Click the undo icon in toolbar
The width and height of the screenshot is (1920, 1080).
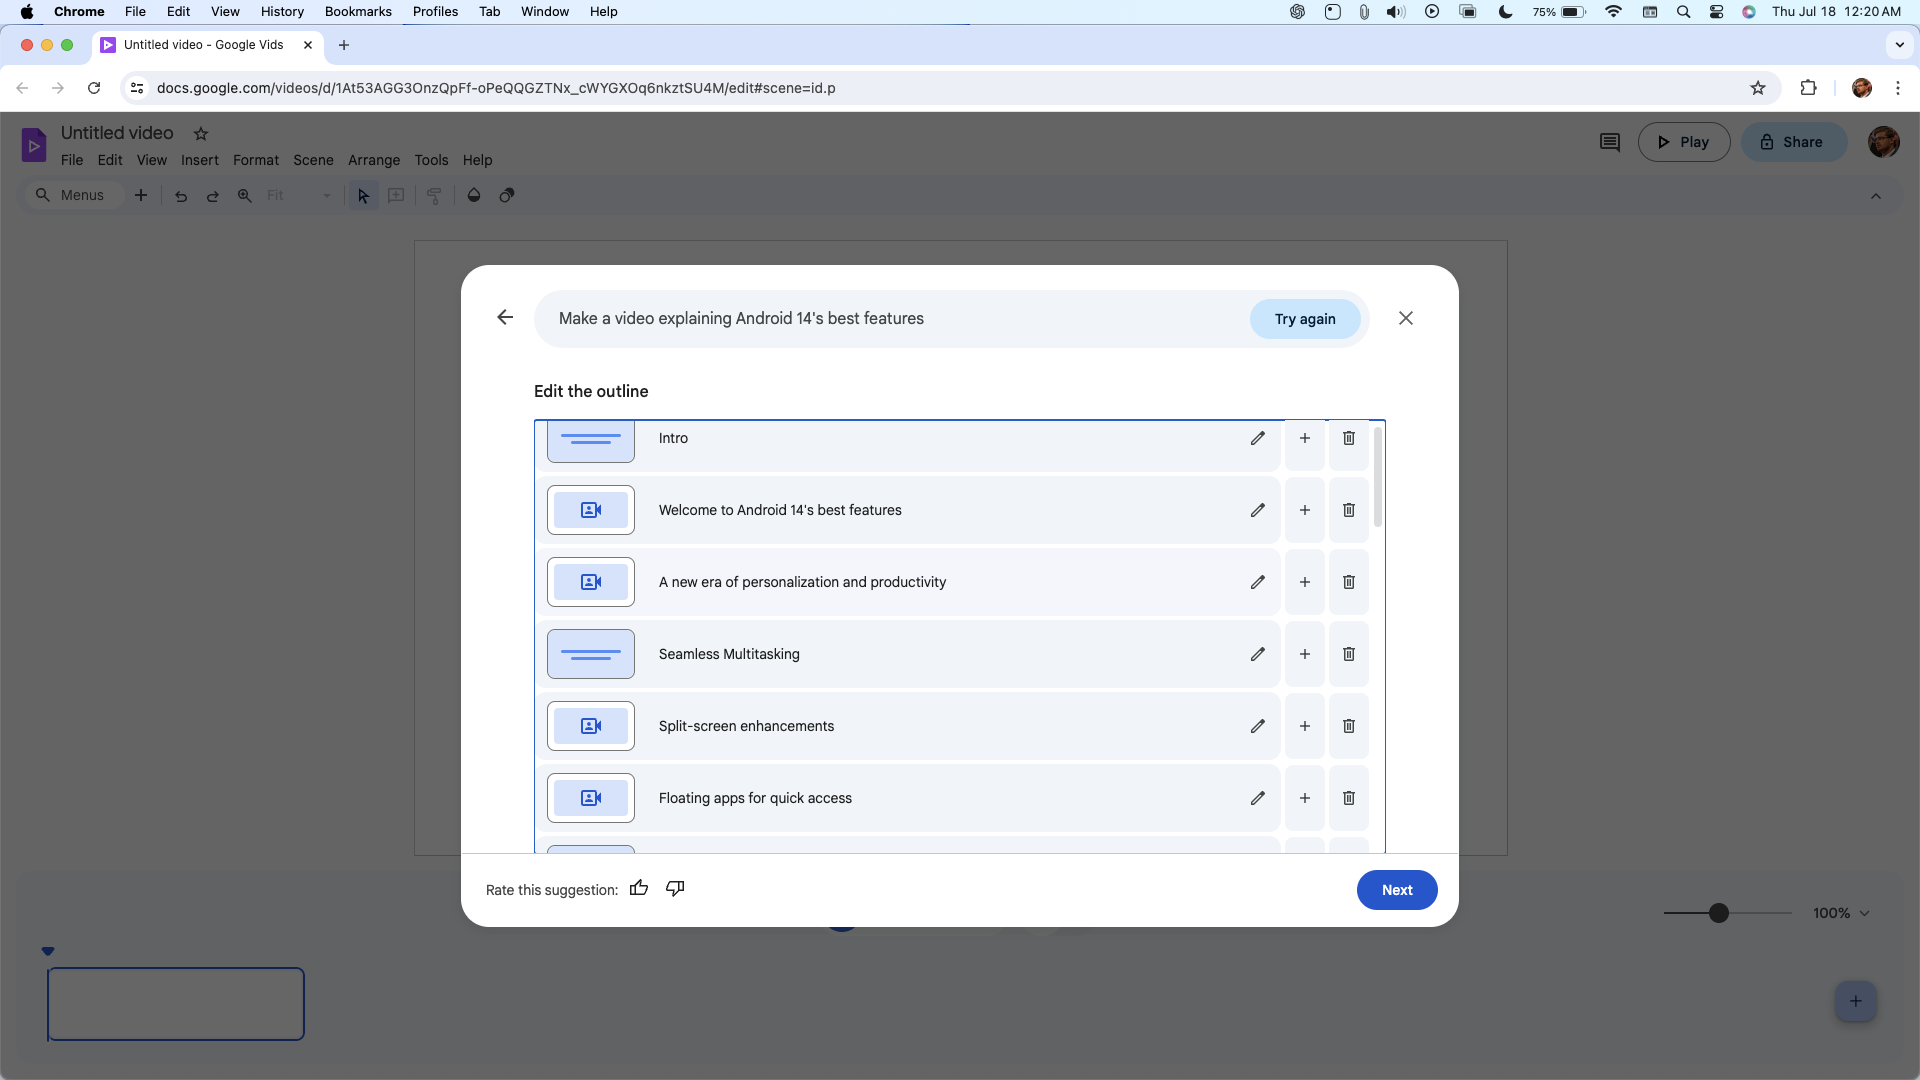[x=181, y=195]
